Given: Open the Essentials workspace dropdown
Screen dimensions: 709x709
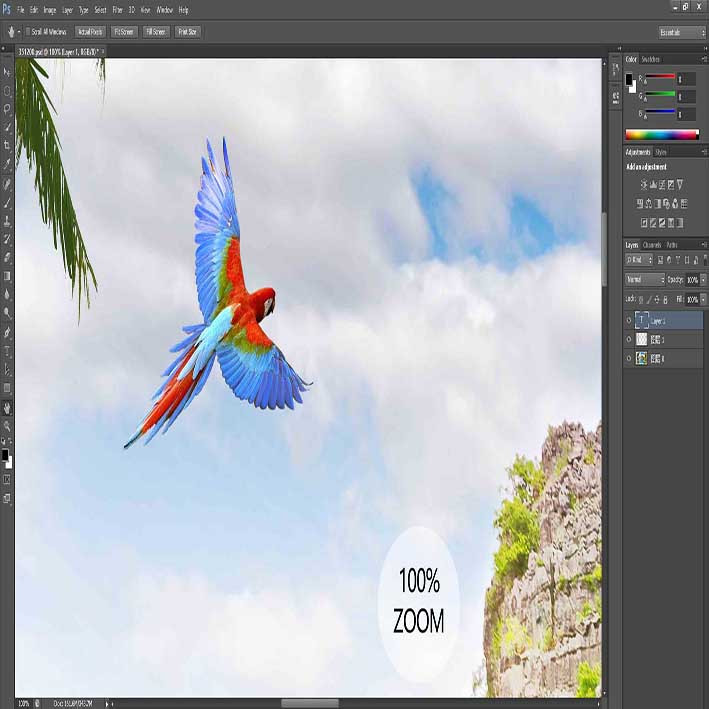Looking at the screenshot, I should [x=682, y=32].
